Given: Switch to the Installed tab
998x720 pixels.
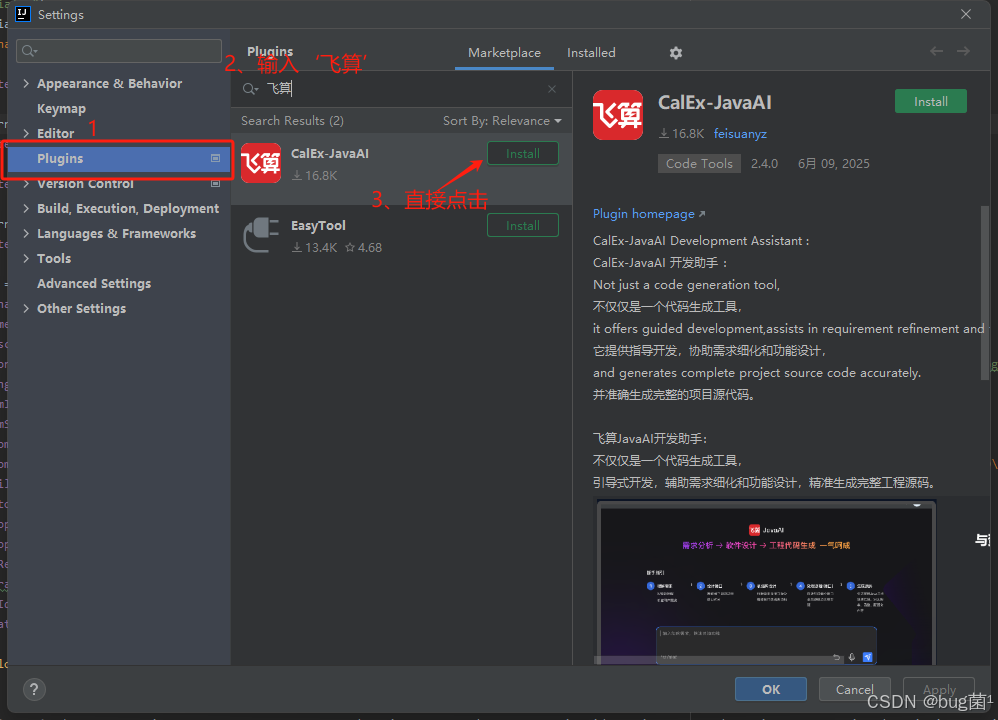Looking at the screenshot, I should click(x=591, y=53).
